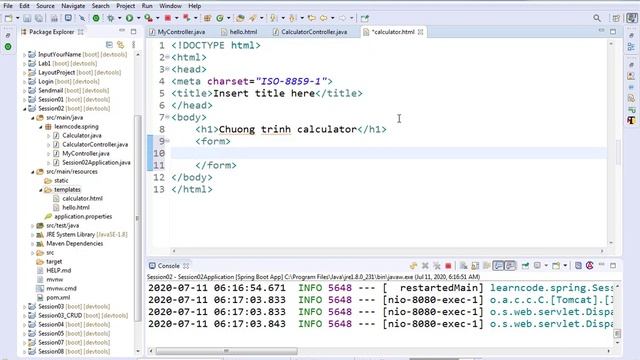
Task: Switch to hello.html editor tab
Action: [239, 32]
